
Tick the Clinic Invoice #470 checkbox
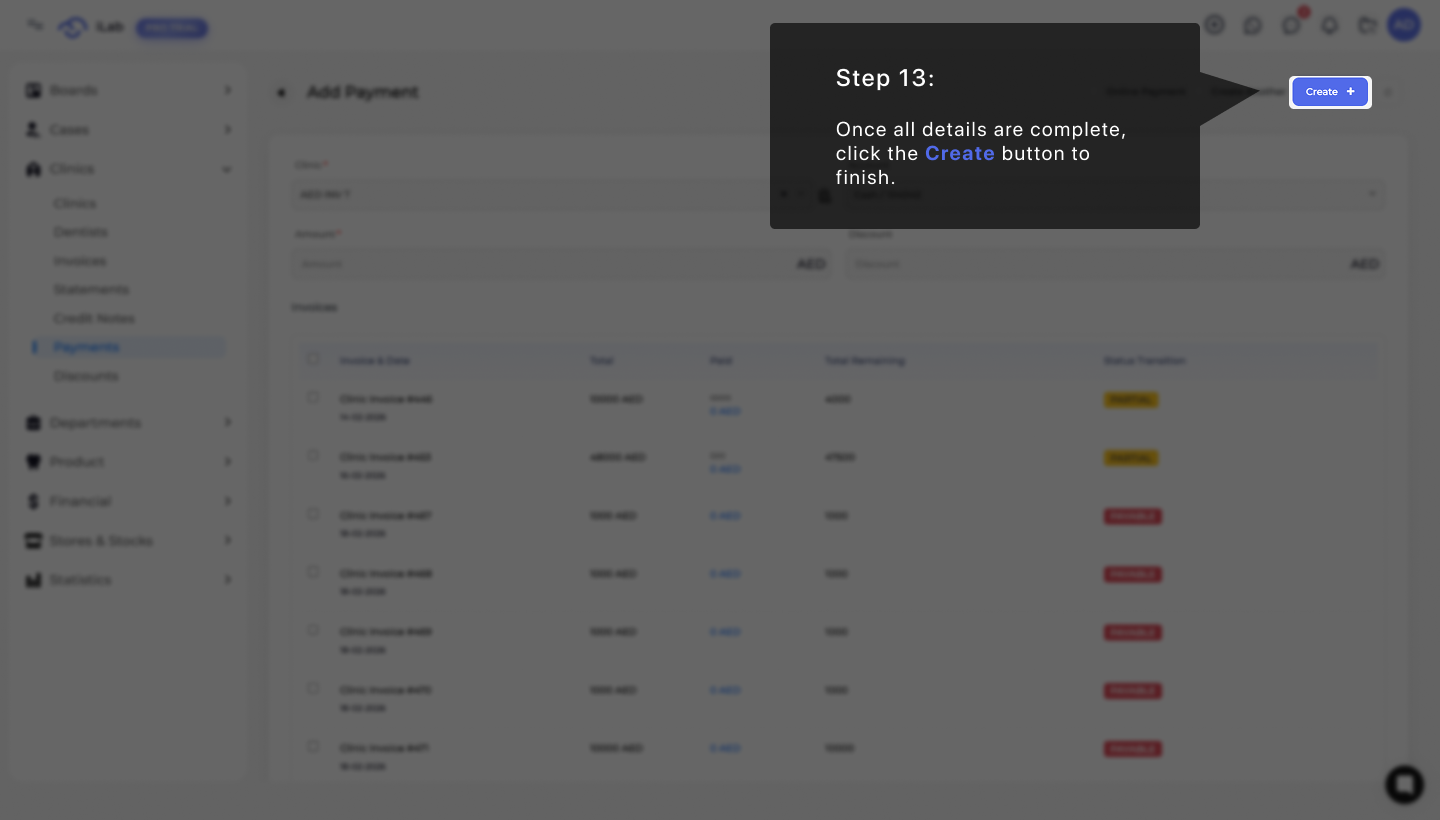(313, 688)
